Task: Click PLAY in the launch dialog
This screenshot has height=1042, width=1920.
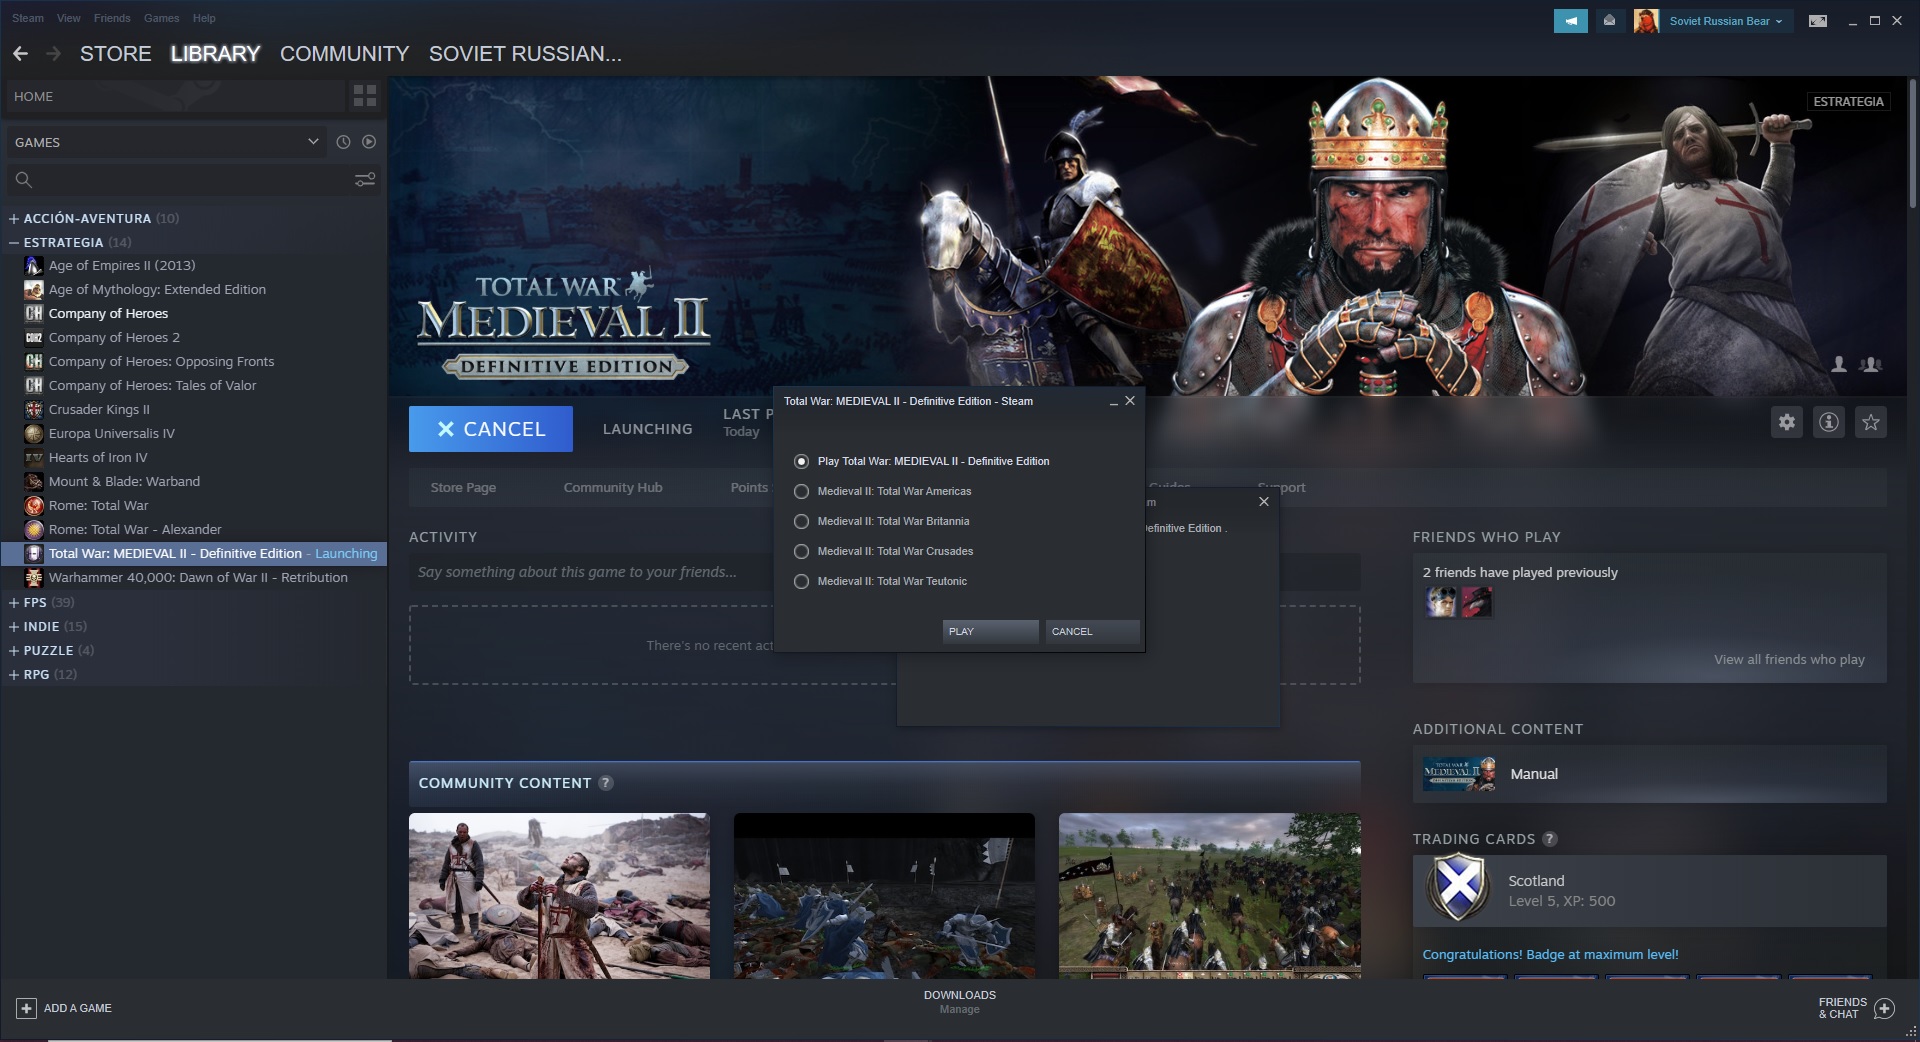Action: (990, 631)
